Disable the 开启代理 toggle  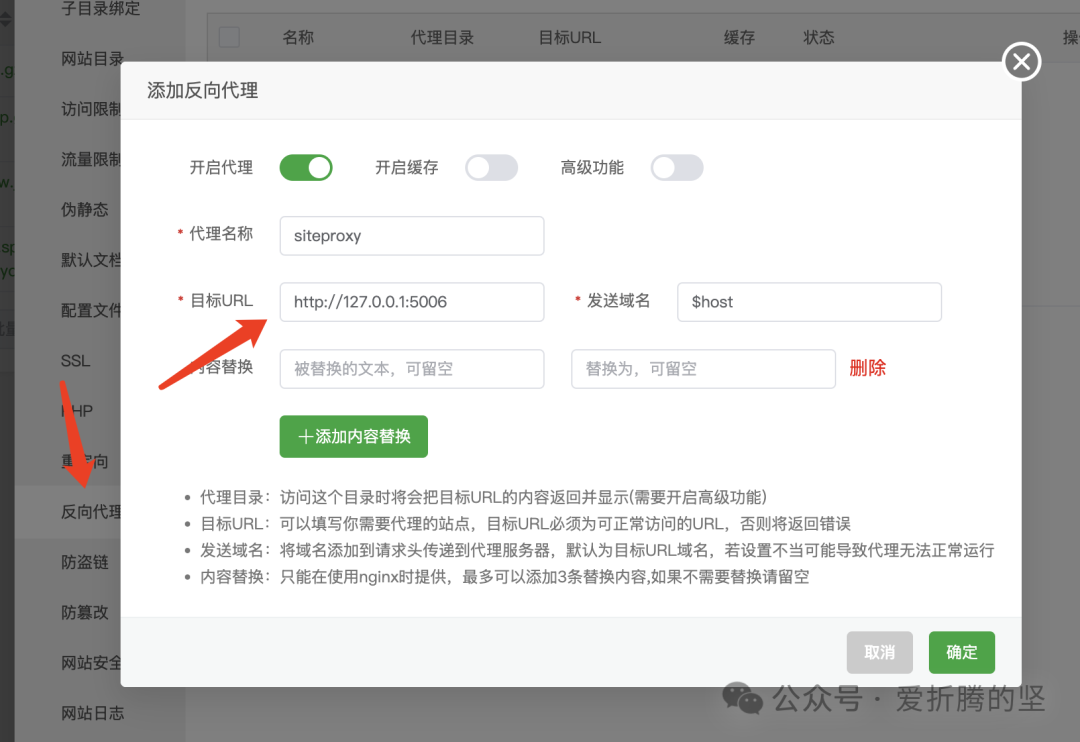pyautogui.click(x=306, y=167)
